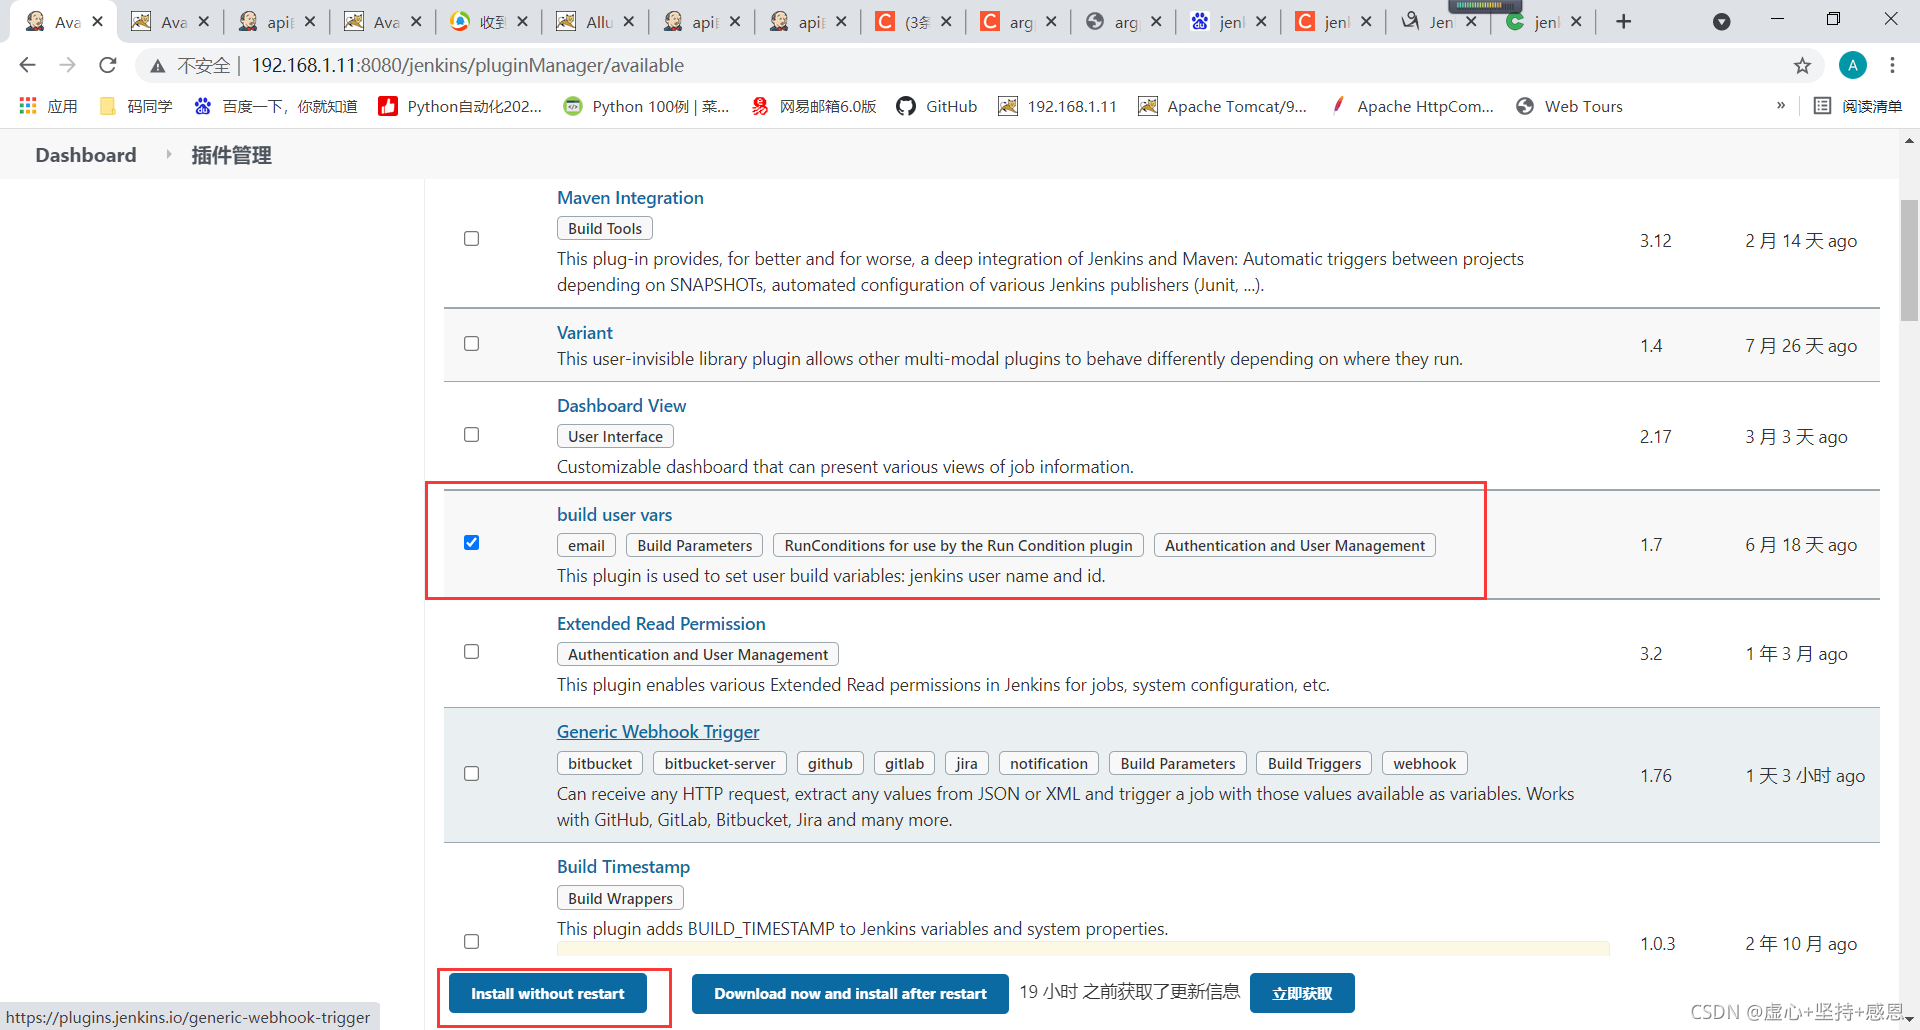This screenshot has height=1030, width=1920.
Task: Click the insecure site warning icon
Action: click(x=157, y=66)
